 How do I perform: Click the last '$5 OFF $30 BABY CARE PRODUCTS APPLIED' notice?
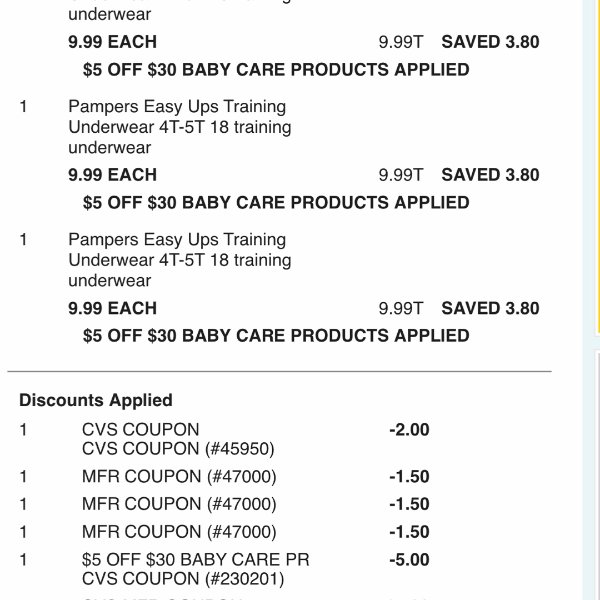[276, 336]
